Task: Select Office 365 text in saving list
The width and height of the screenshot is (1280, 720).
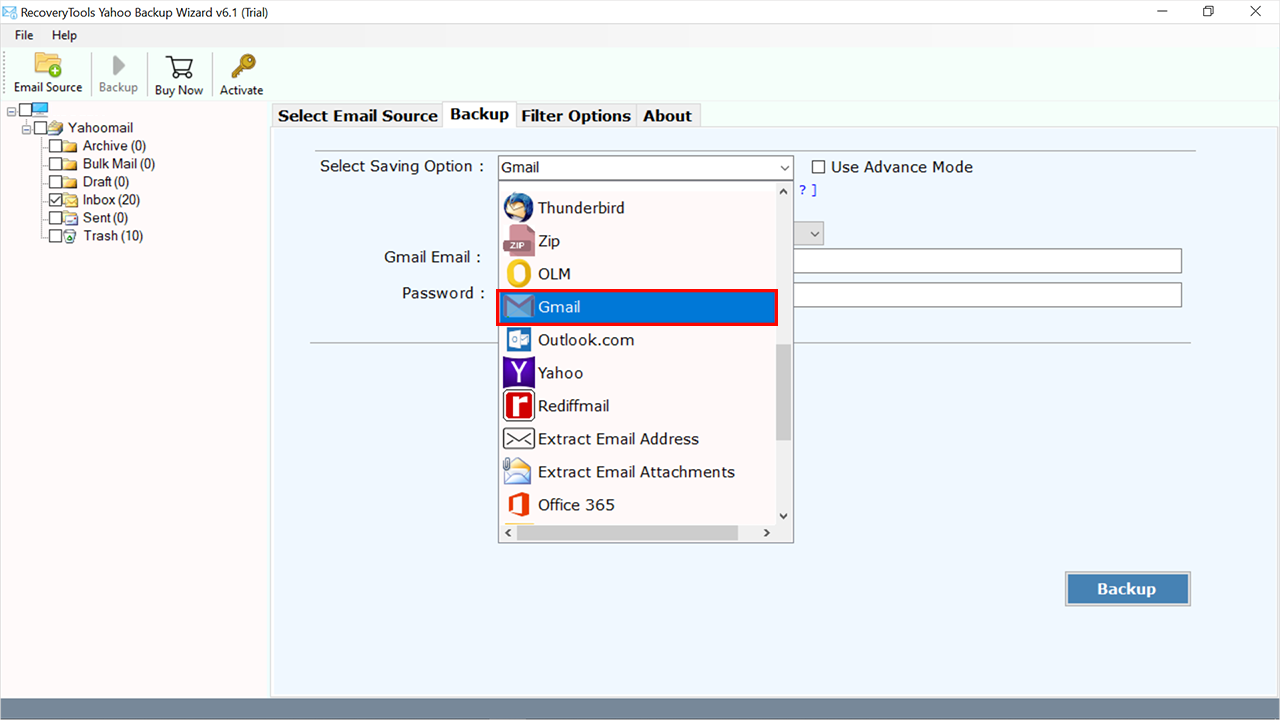Action: (x=576, y=505)
